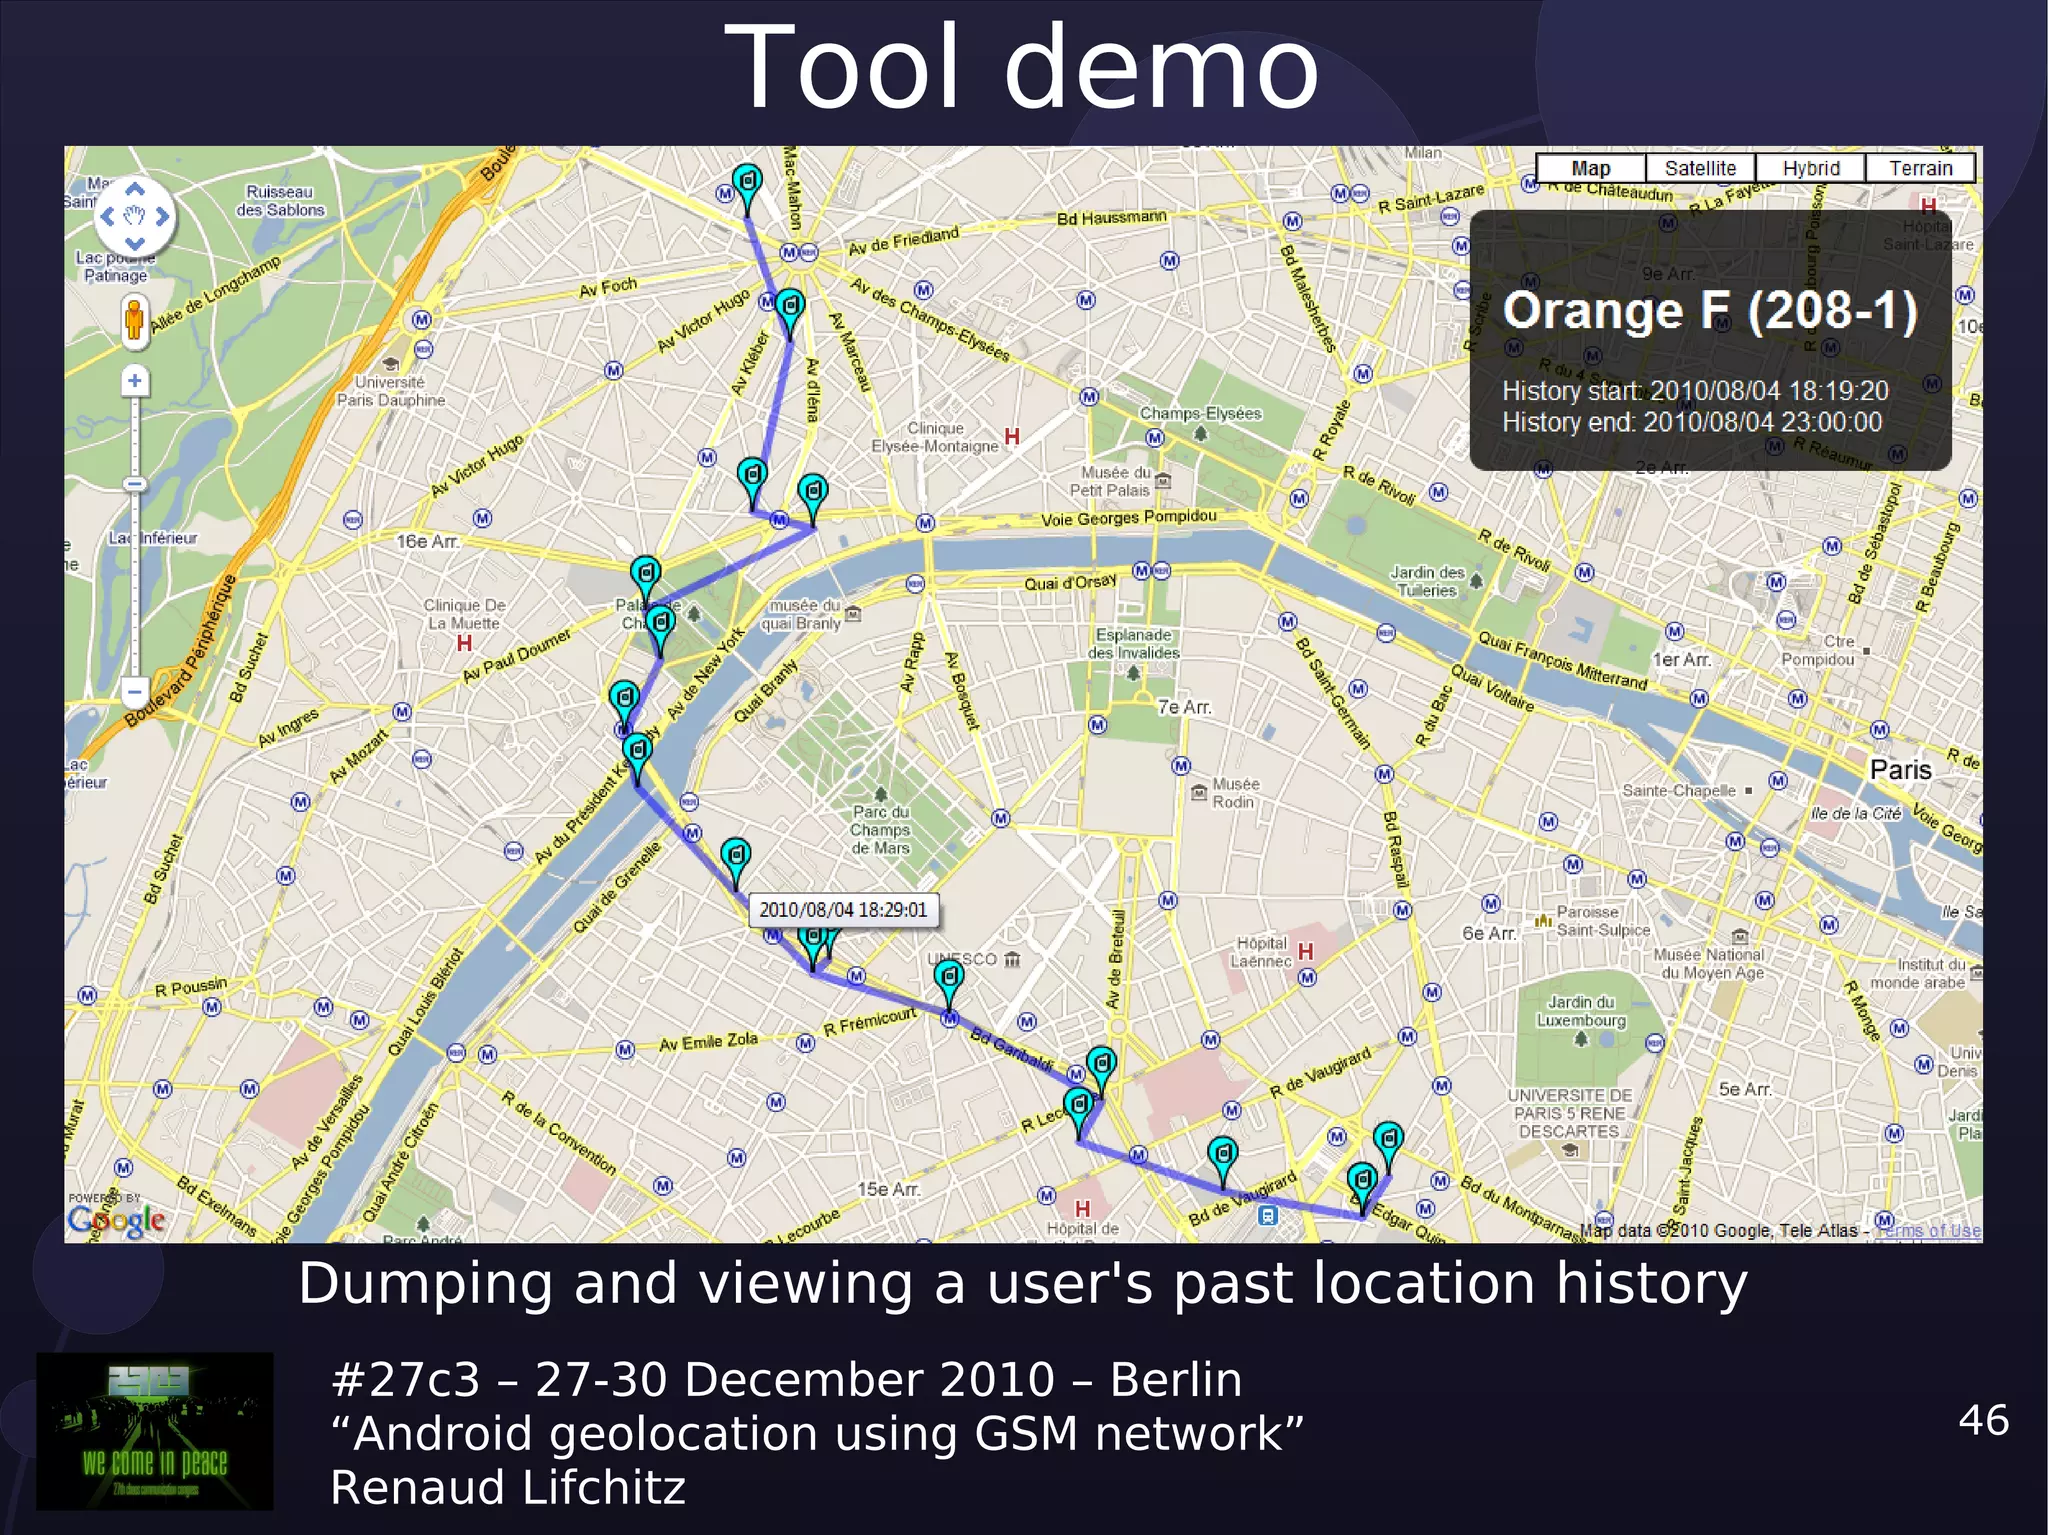Click the 2010/08/04 18:29:01 timestamp tooltip
This screenshot has height=1535, width=2048.
pos(843,910)
